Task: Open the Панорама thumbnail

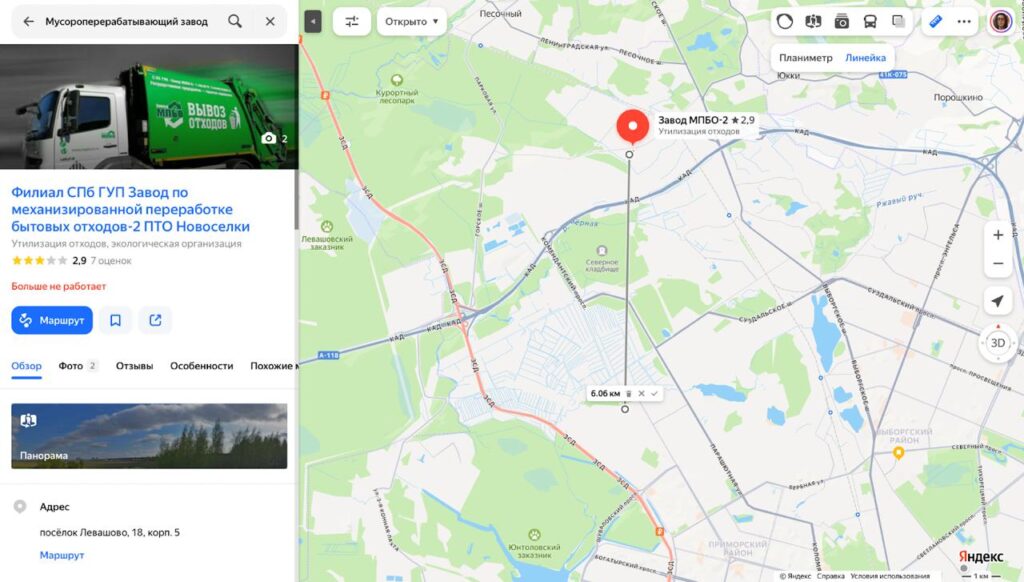Action: (x=149, y=436)
